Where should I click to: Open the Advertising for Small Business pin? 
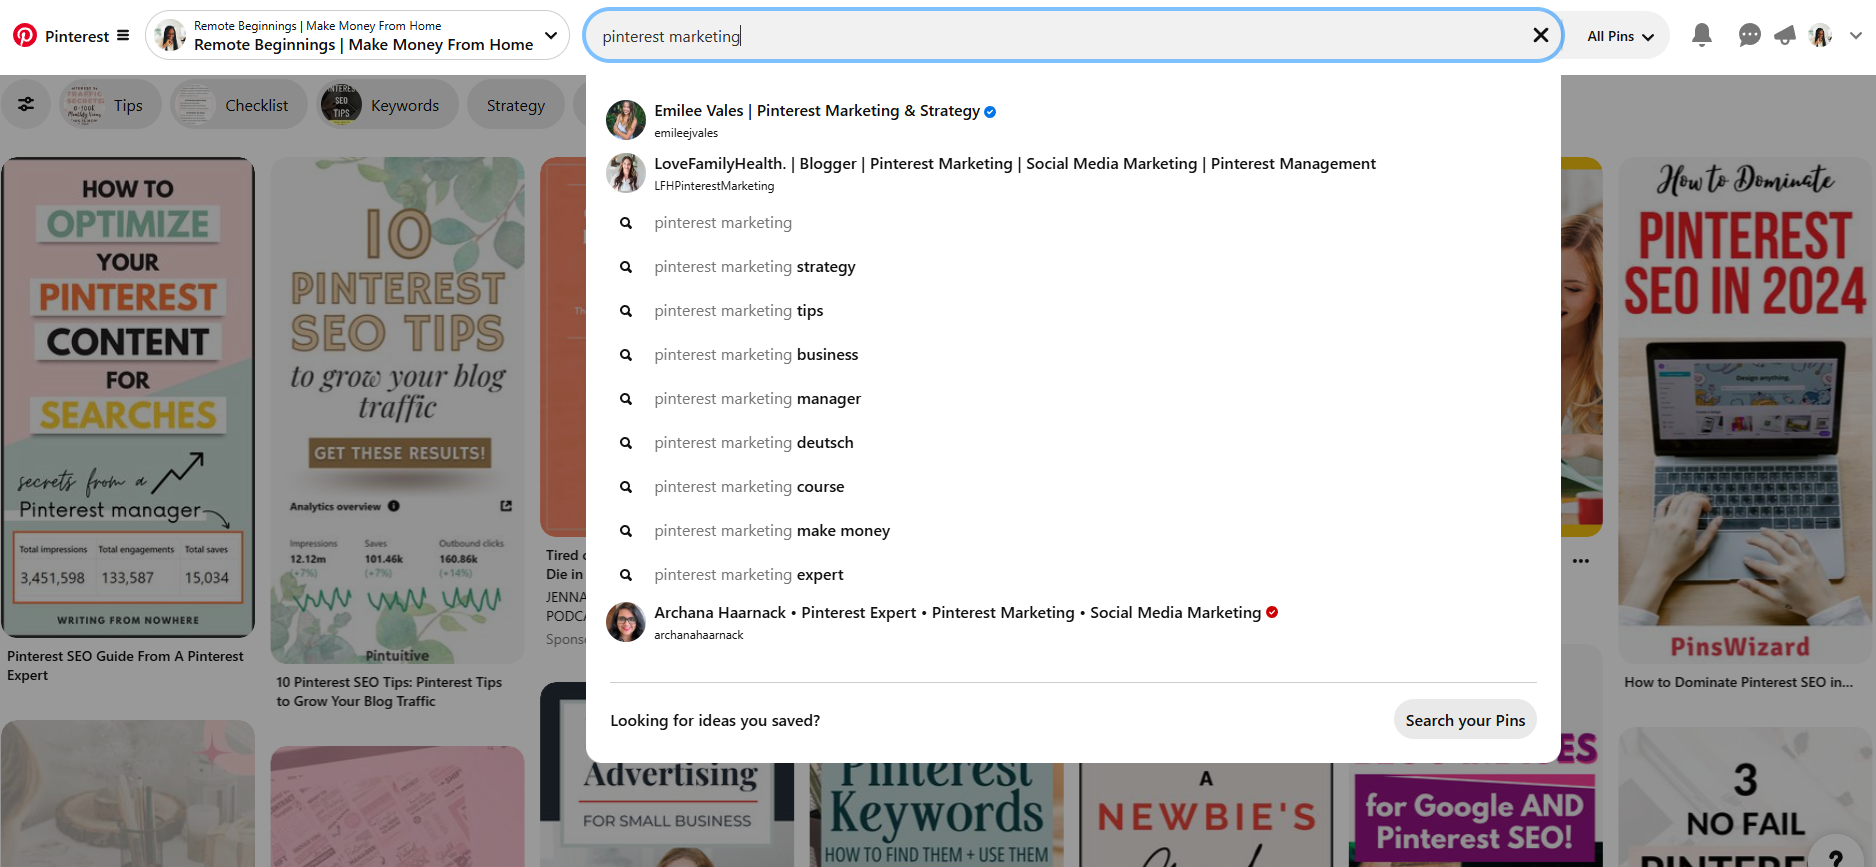667,815
